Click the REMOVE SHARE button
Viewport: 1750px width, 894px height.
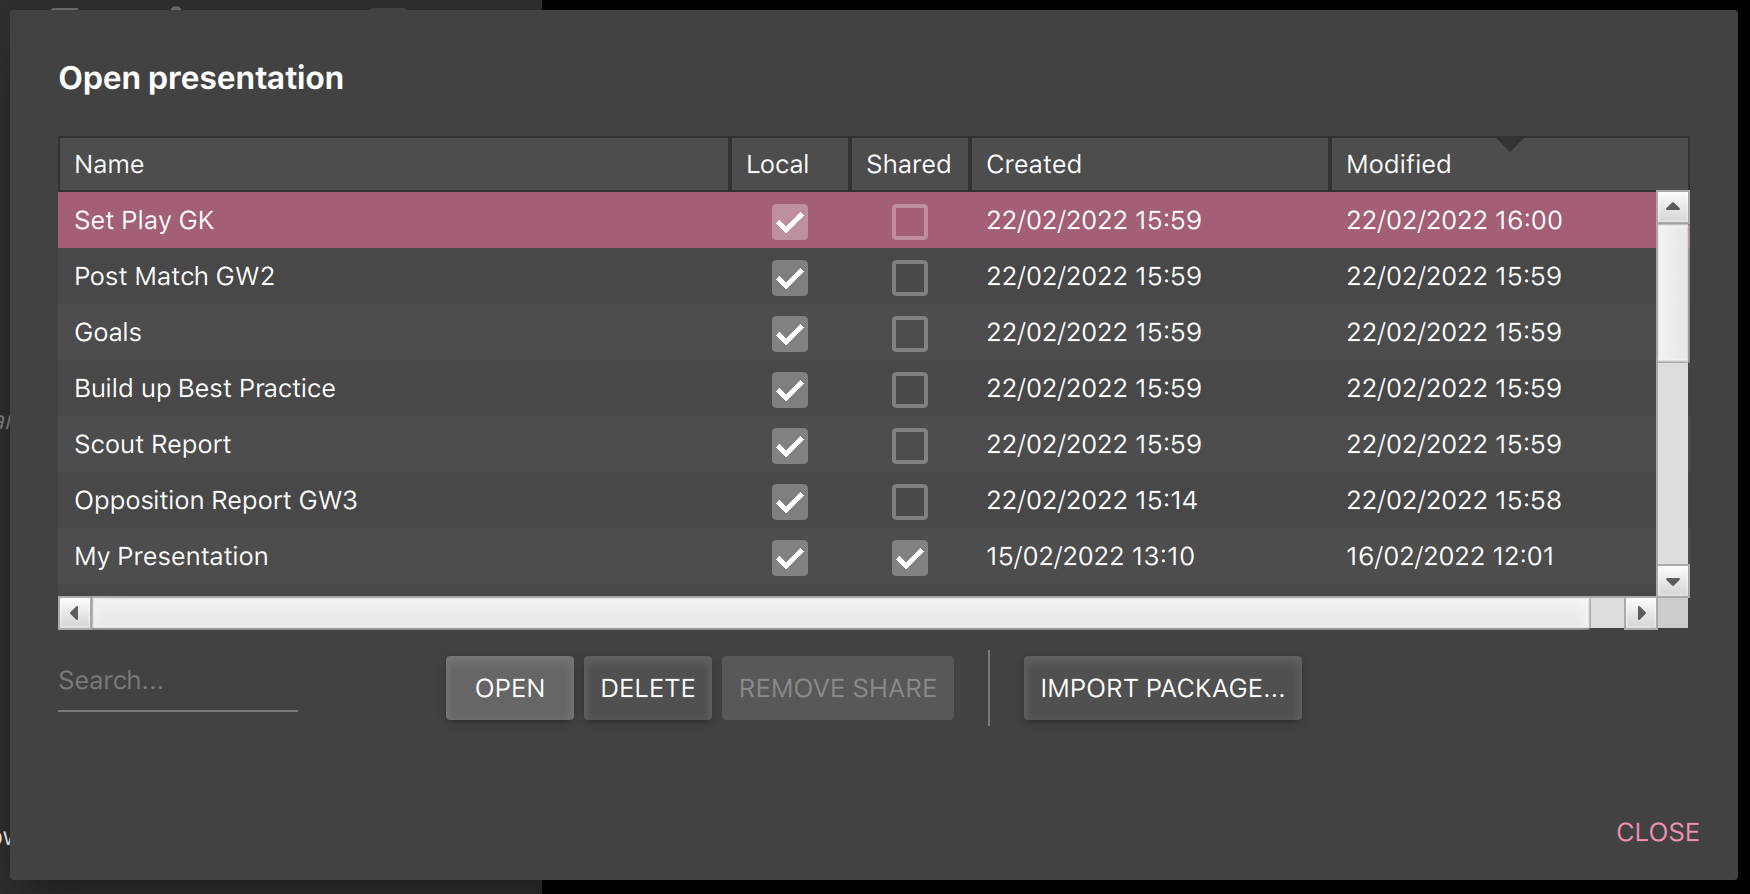coord(838,688)
